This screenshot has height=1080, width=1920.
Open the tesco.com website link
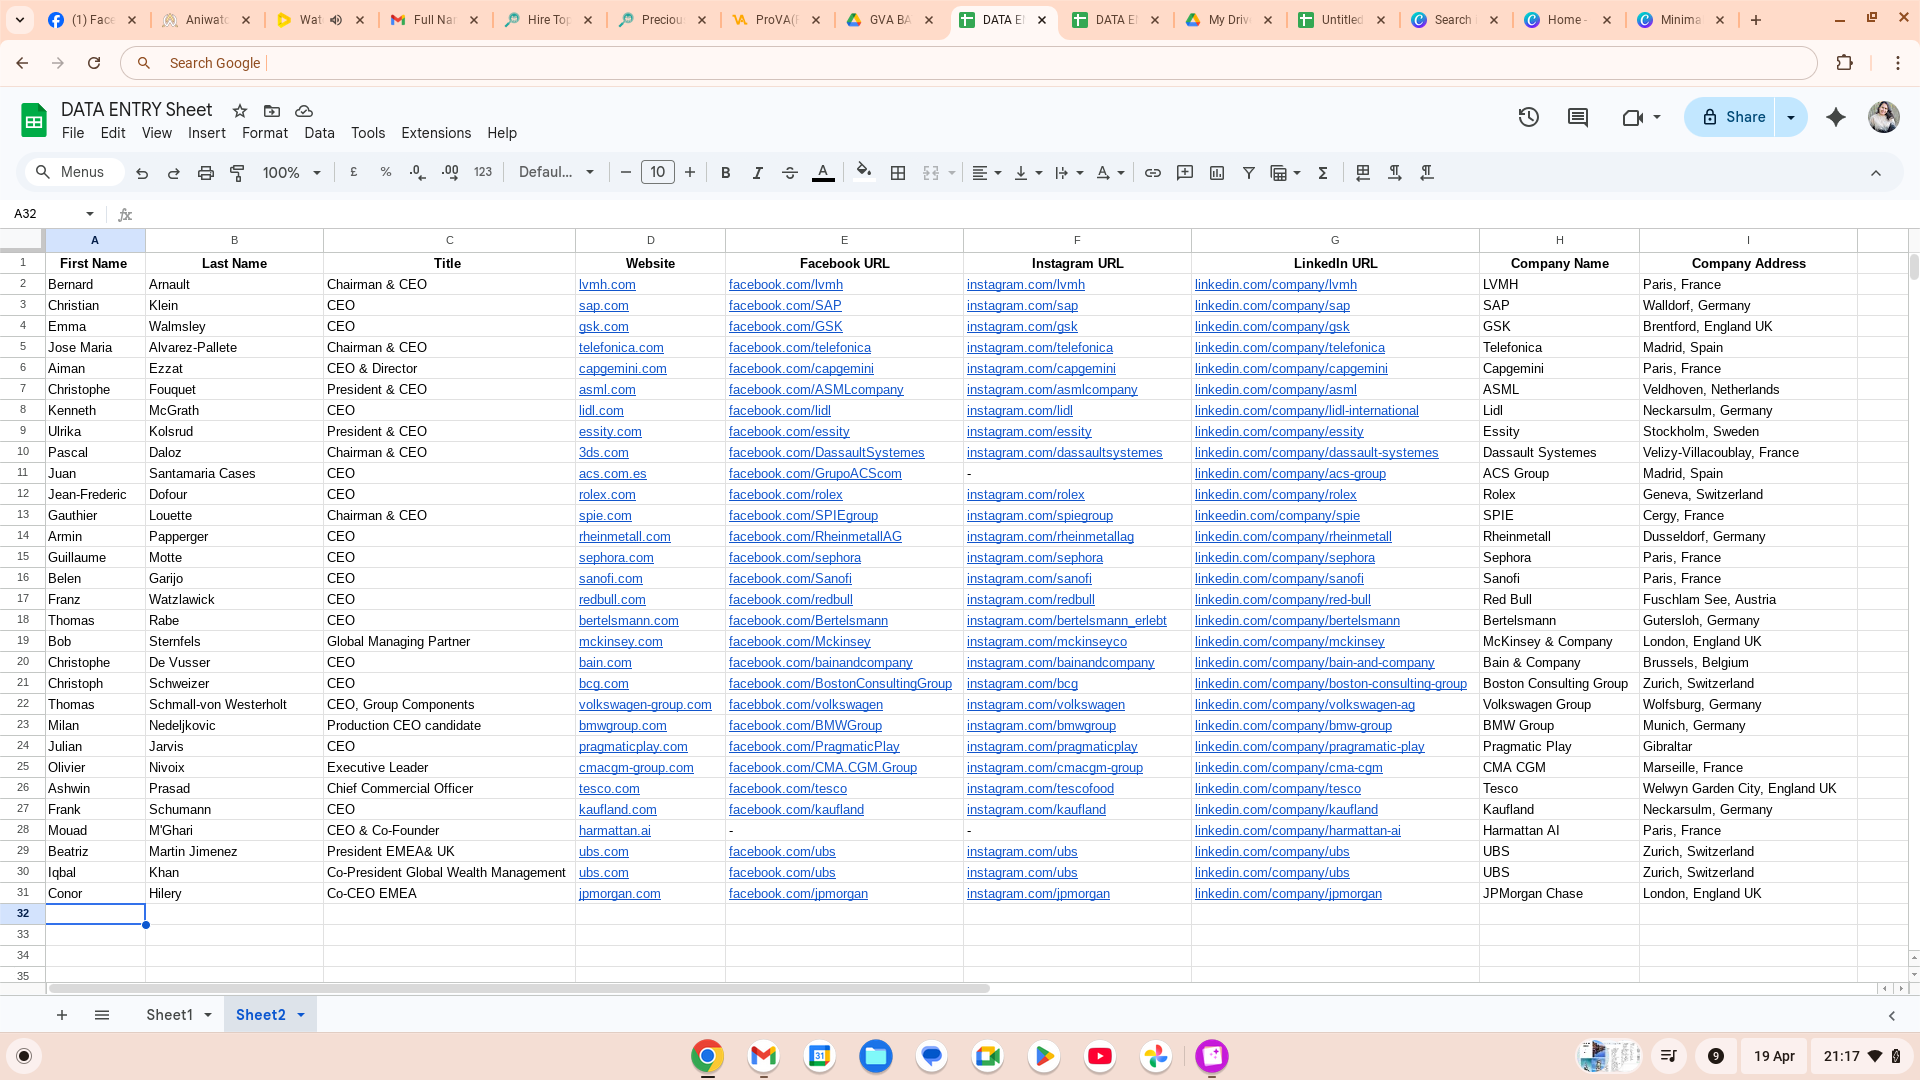coord(609,789)
